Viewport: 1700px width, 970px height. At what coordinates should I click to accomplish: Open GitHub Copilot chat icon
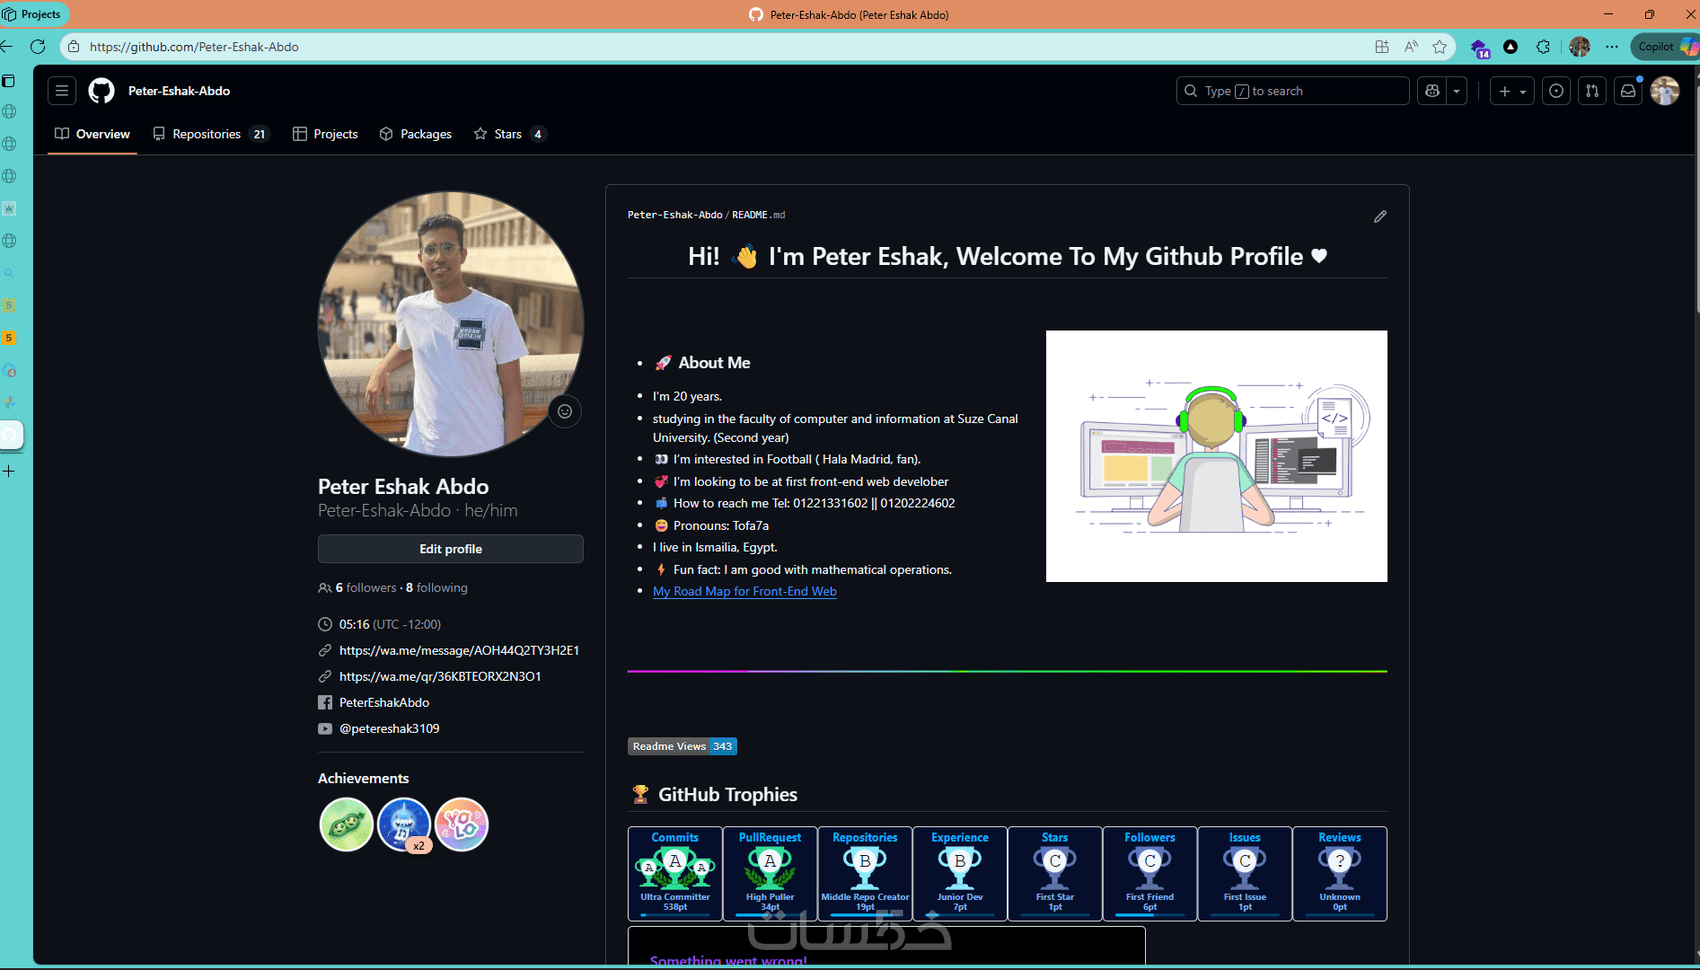1432,91
